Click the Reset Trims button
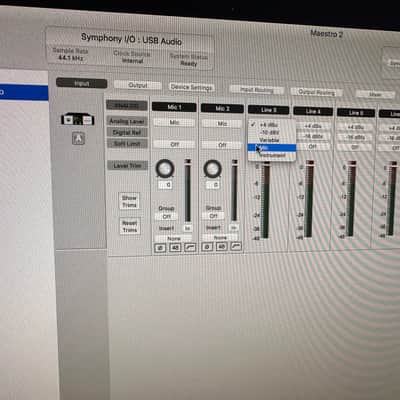Viewport: 400px width, 400px height. click(130, 226)
